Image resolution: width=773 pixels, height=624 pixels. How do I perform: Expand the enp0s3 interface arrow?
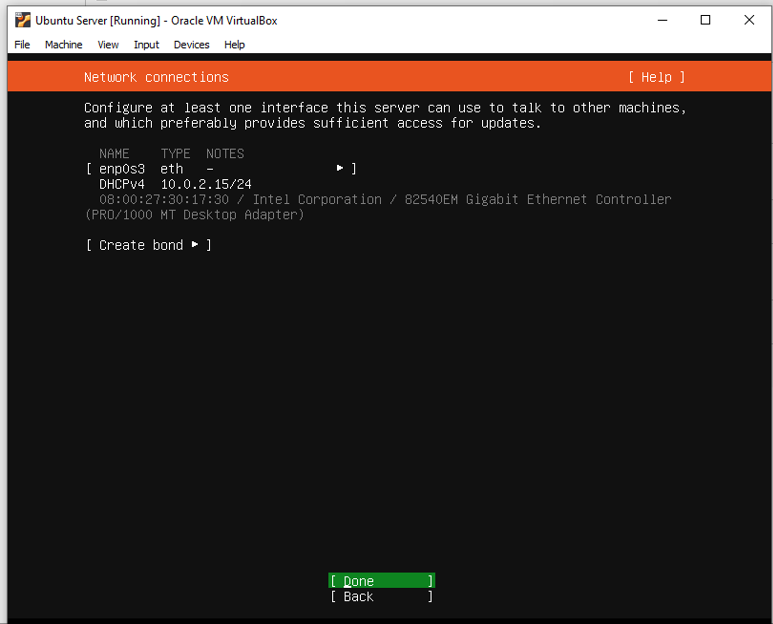click(341, 169)
